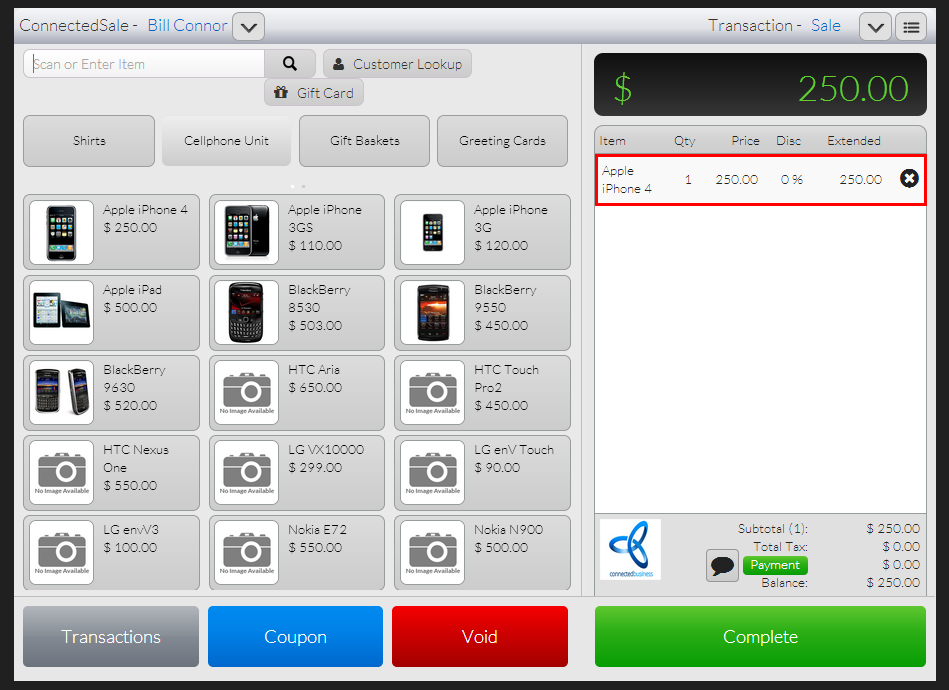Add BlackBerry 9630 to the sale
949x690 pixels.
pyautogui.click(x=111, y=393)
